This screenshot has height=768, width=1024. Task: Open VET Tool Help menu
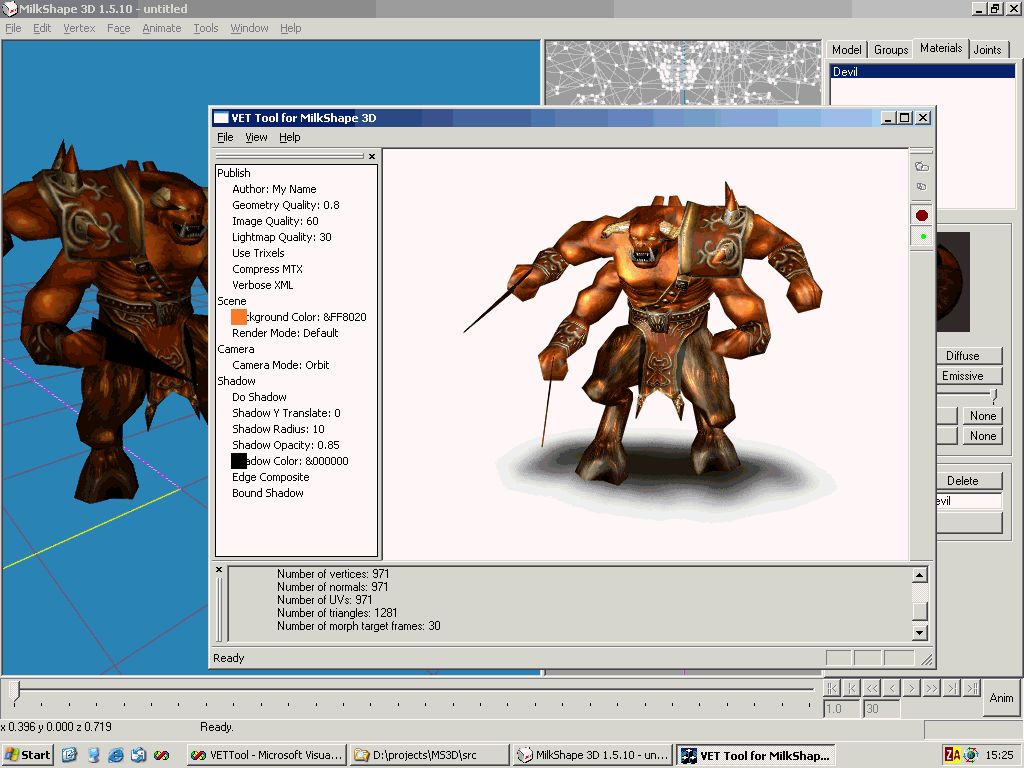[x=290, y=137]
